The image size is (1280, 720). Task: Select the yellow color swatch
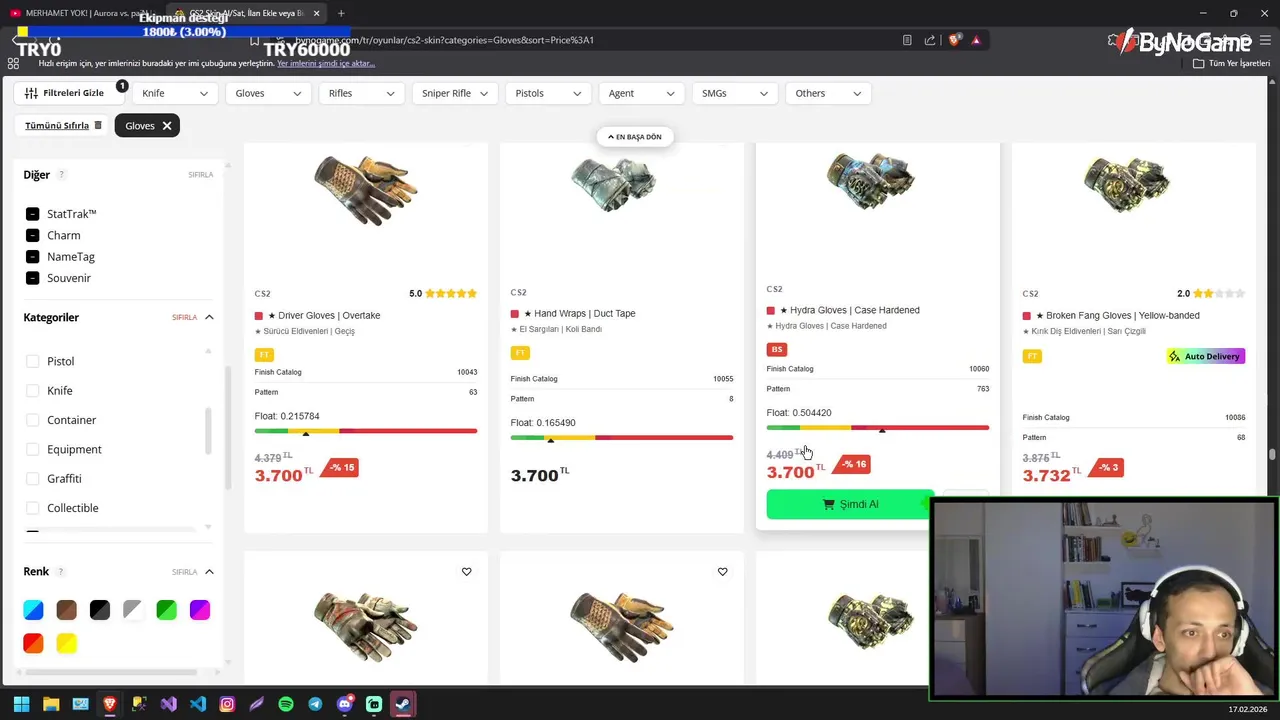pyautogui.click(x=66, y=643)
